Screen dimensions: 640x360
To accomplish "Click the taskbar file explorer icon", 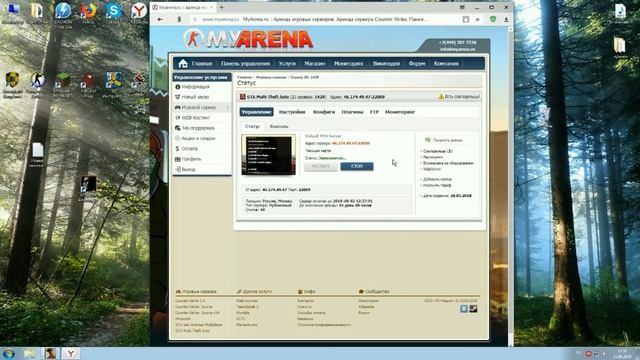I will point(29,353).
